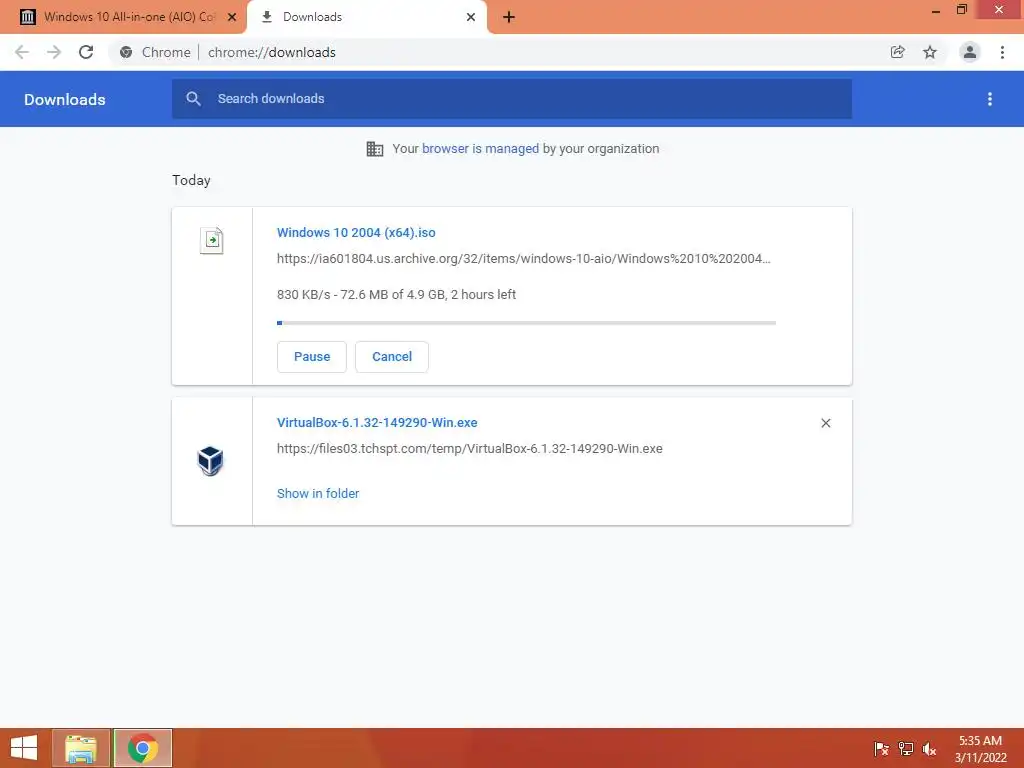The width and height of the screenshot is (1024, 768).
Task: Close the Downloads tab
Action: (x=471, y=18)
